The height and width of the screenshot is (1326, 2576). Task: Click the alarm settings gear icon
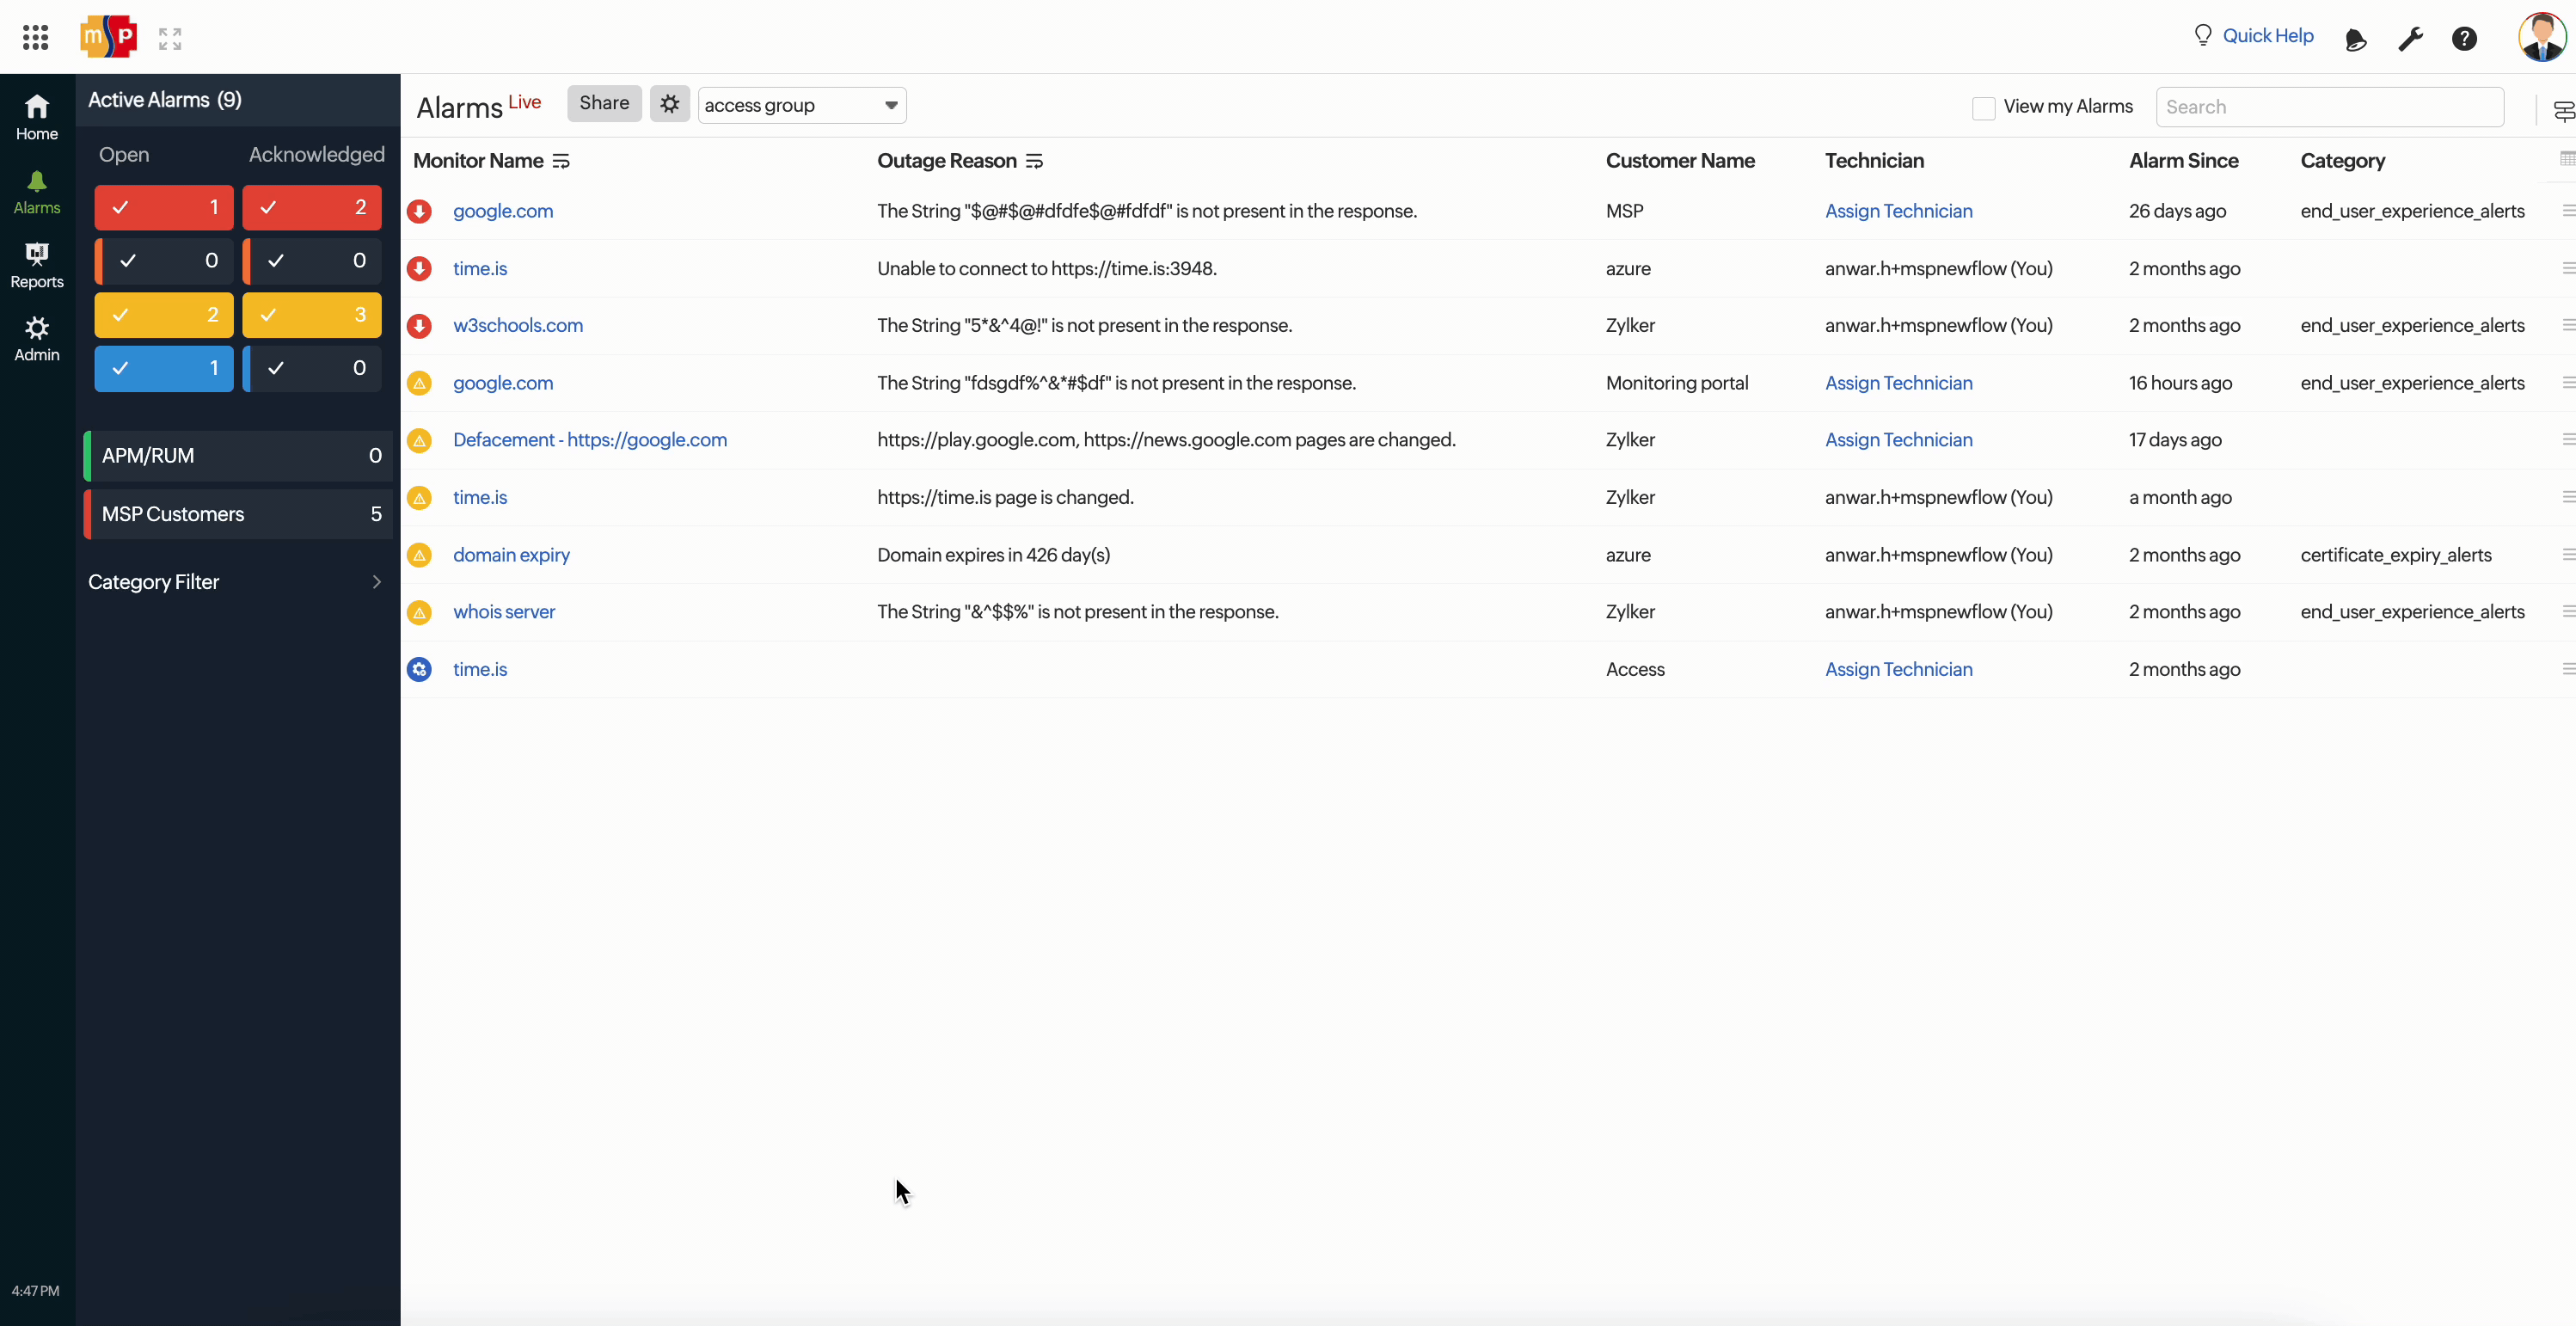(669, 104)
